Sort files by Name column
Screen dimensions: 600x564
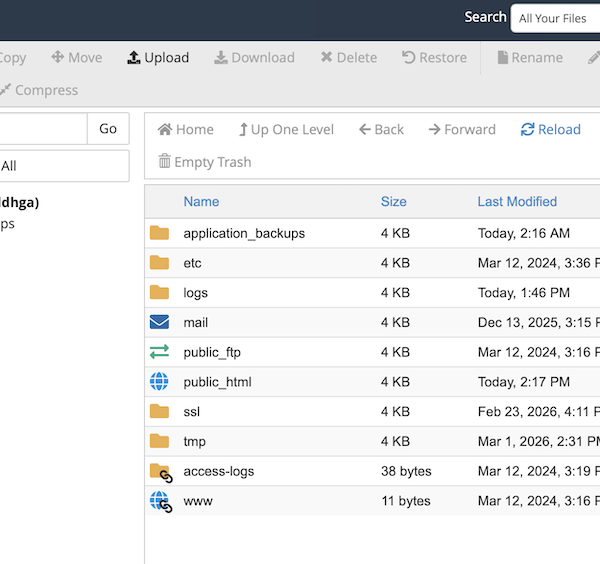(201, 201)
